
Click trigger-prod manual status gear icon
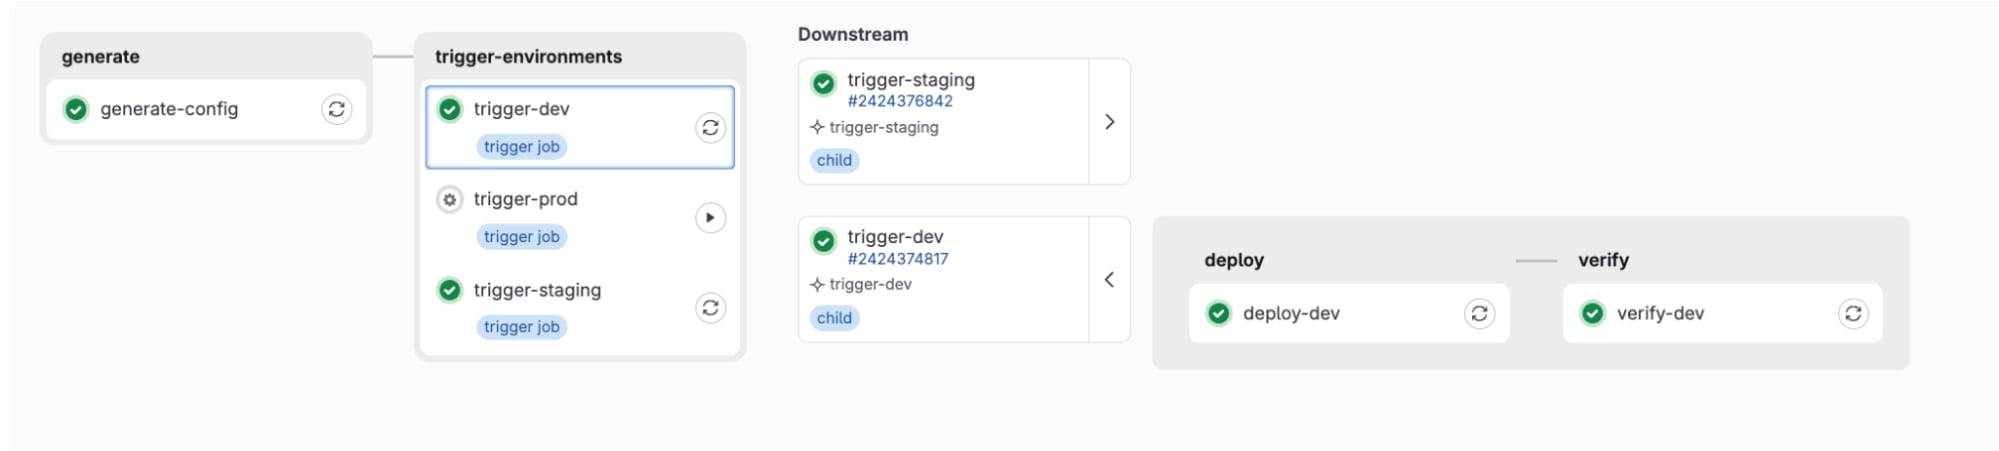[450, 199]
